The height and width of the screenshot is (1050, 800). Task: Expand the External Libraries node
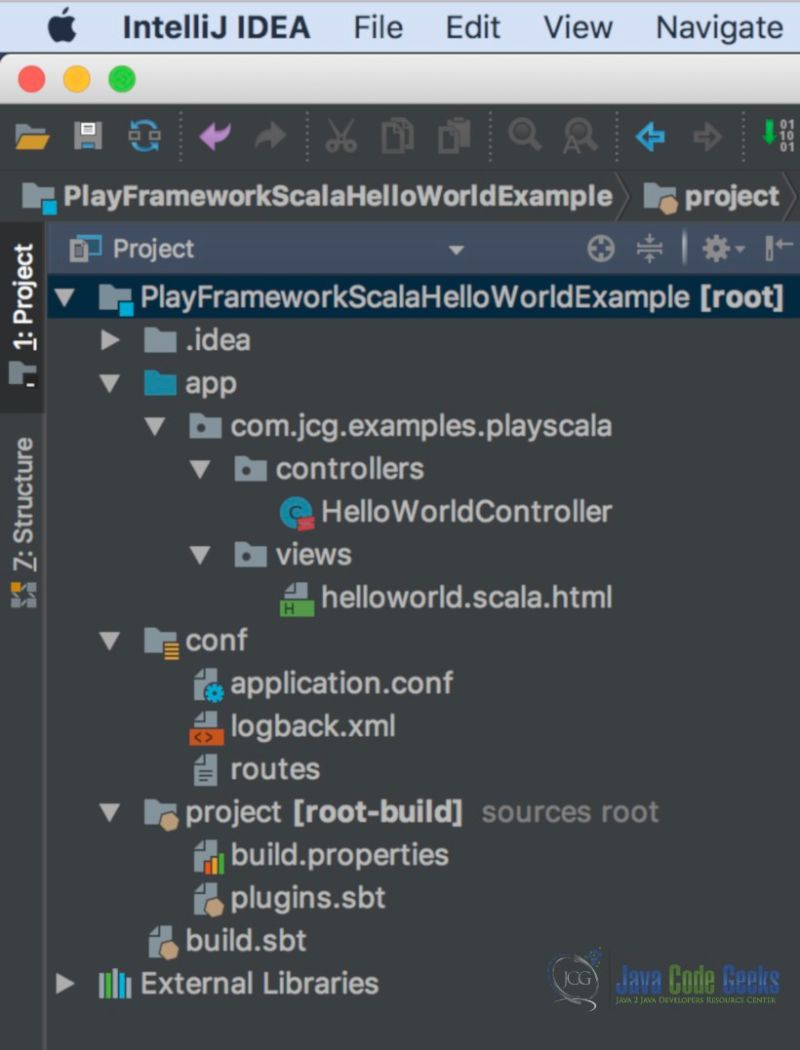(x=65, y=984)
